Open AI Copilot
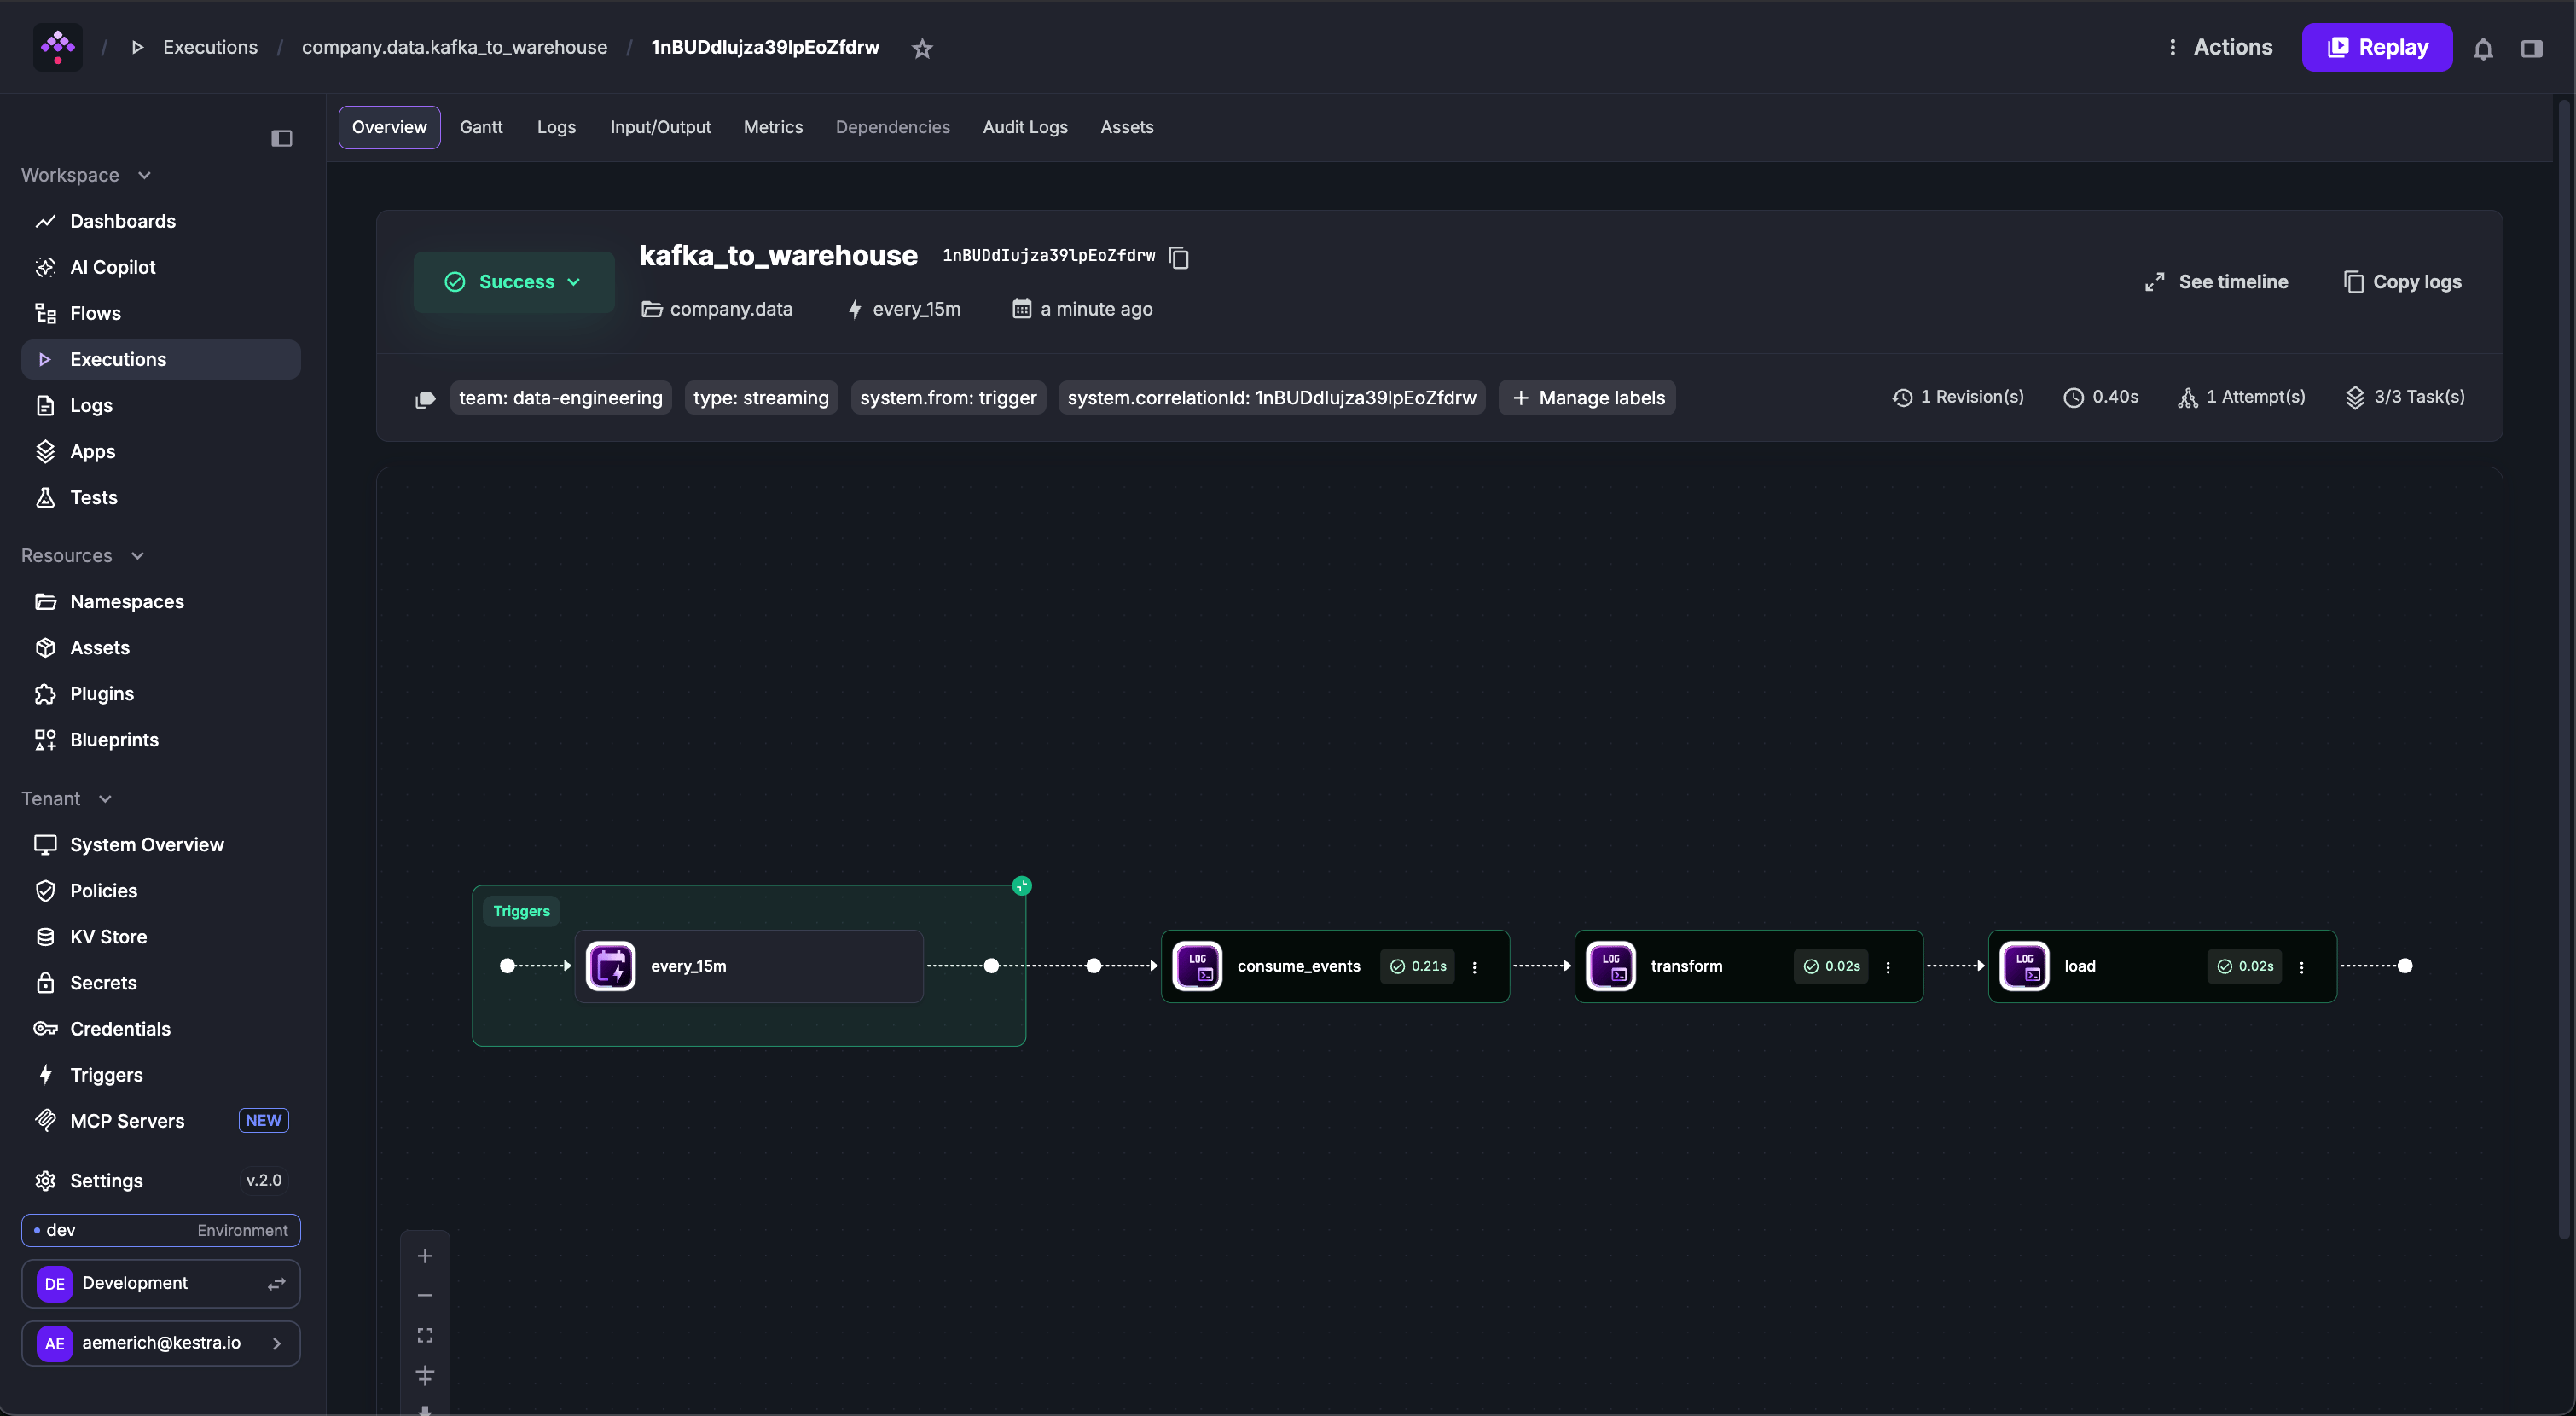Viewport: 2576px width, 1416px height. pos(161,267)
